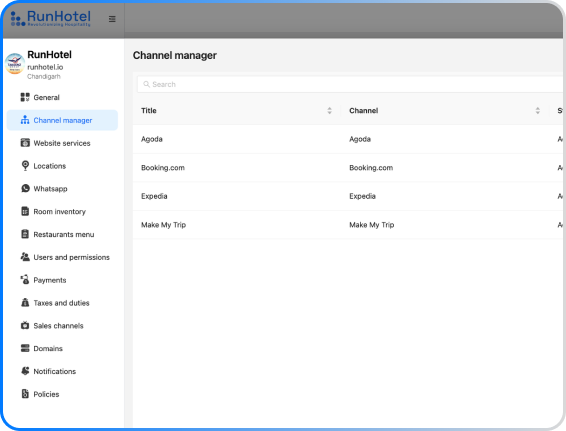Screen dimensions: 566x431
Task: Click the Website services icon
Action: (25, 143)
